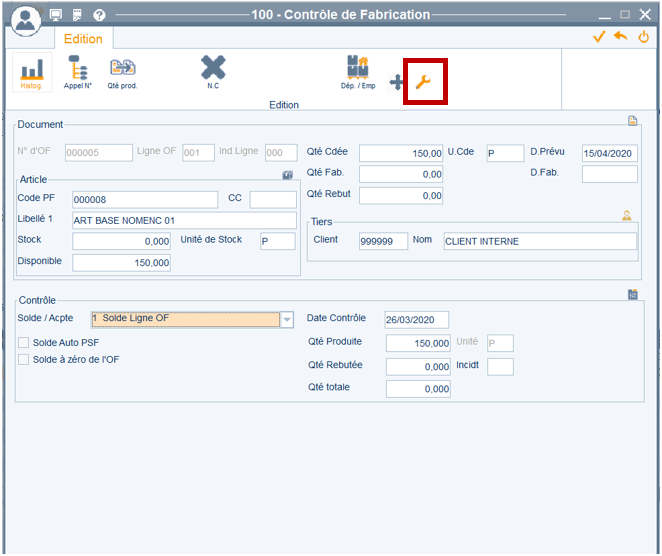
Task: Click the empty D.Fab. field
Action: pos(610,174)
